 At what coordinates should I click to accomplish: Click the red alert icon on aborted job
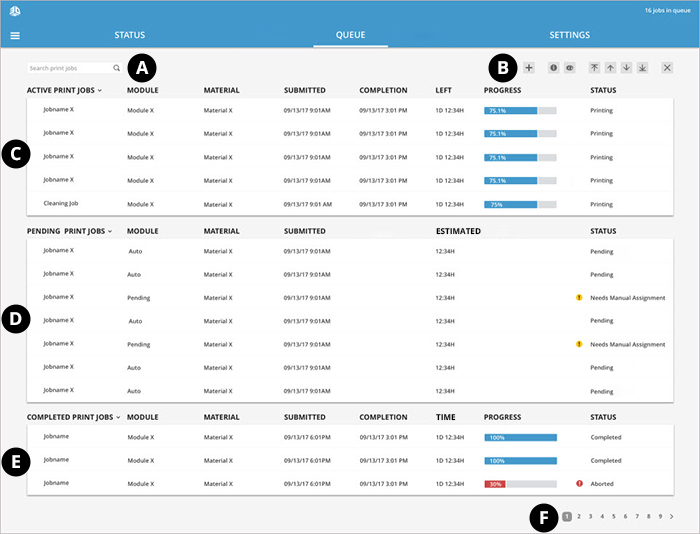tap(579, 484)
